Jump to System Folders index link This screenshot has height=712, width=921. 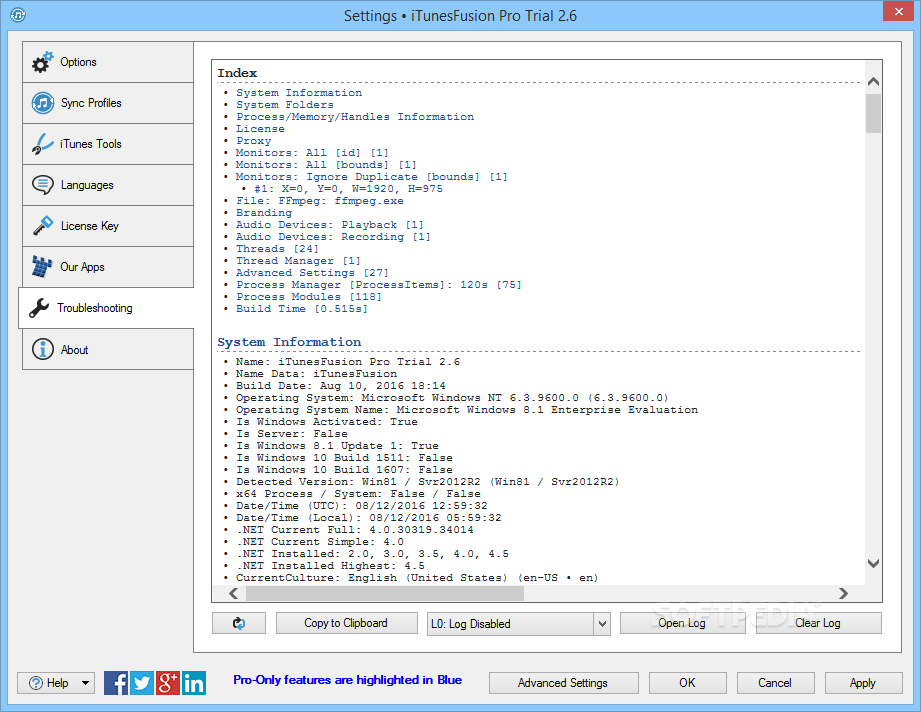(285, 105)
